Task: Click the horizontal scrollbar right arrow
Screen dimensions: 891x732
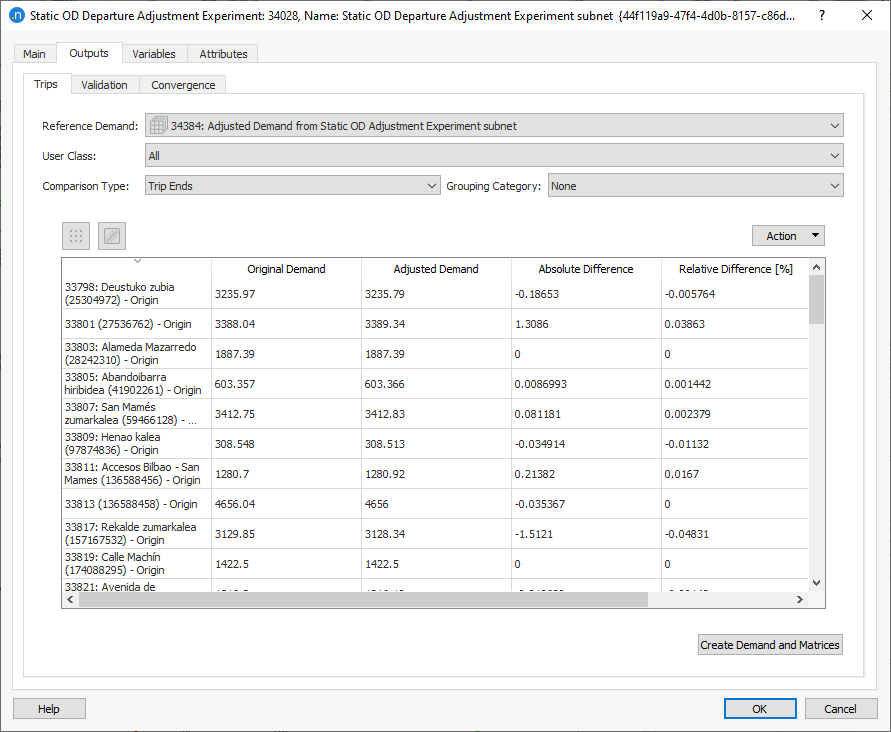Action: coord(799,599)
